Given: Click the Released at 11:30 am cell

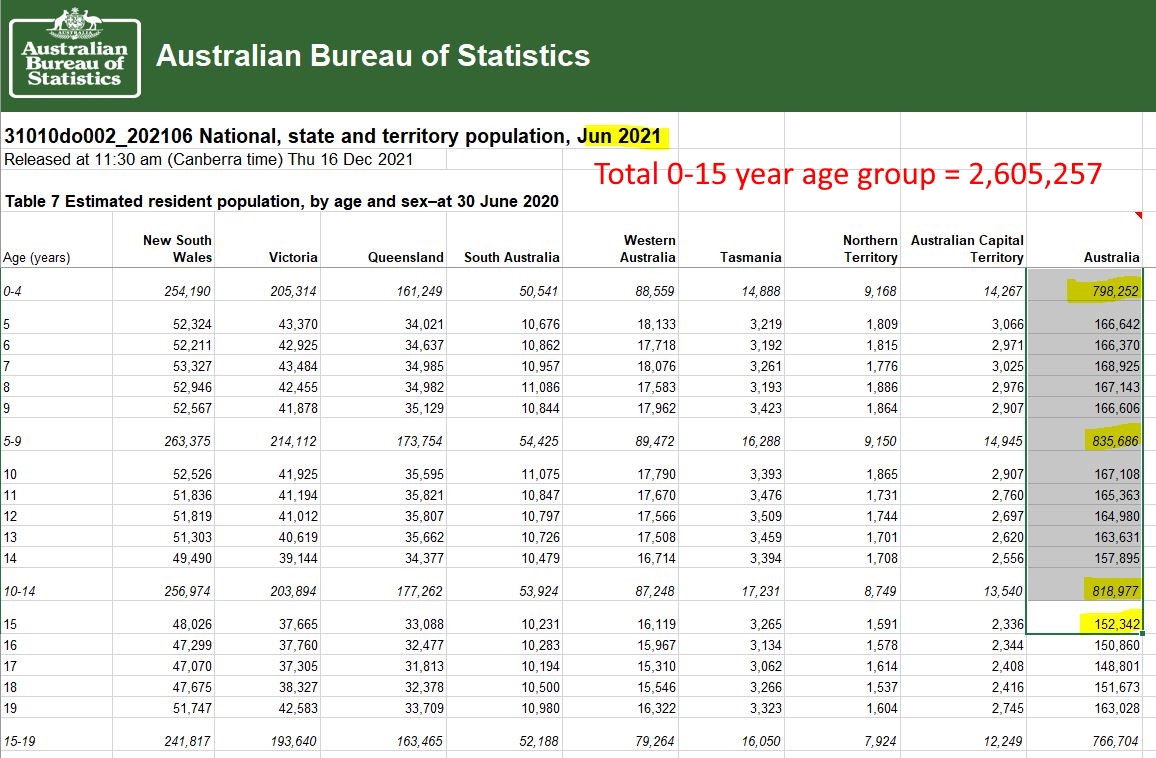Looking at the screenshot, I should coord(208,159).
